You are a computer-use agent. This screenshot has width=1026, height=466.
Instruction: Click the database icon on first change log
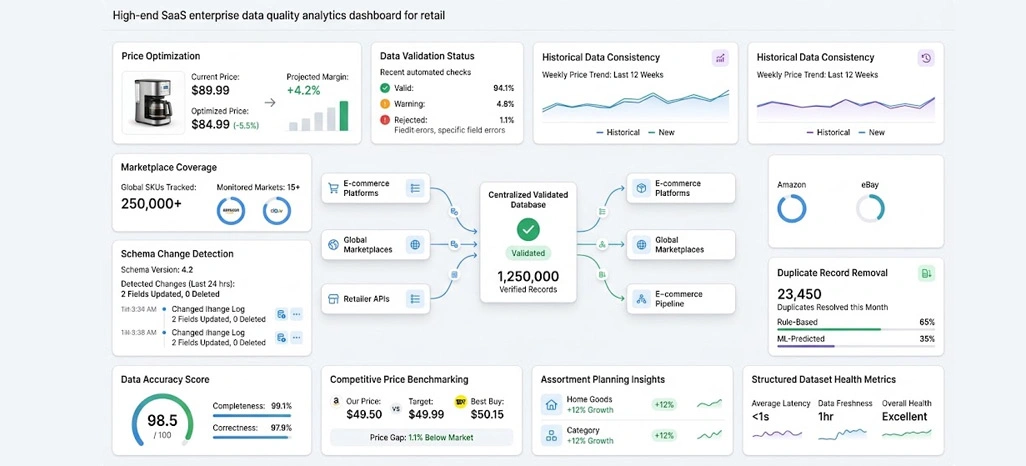pos(281,314)
